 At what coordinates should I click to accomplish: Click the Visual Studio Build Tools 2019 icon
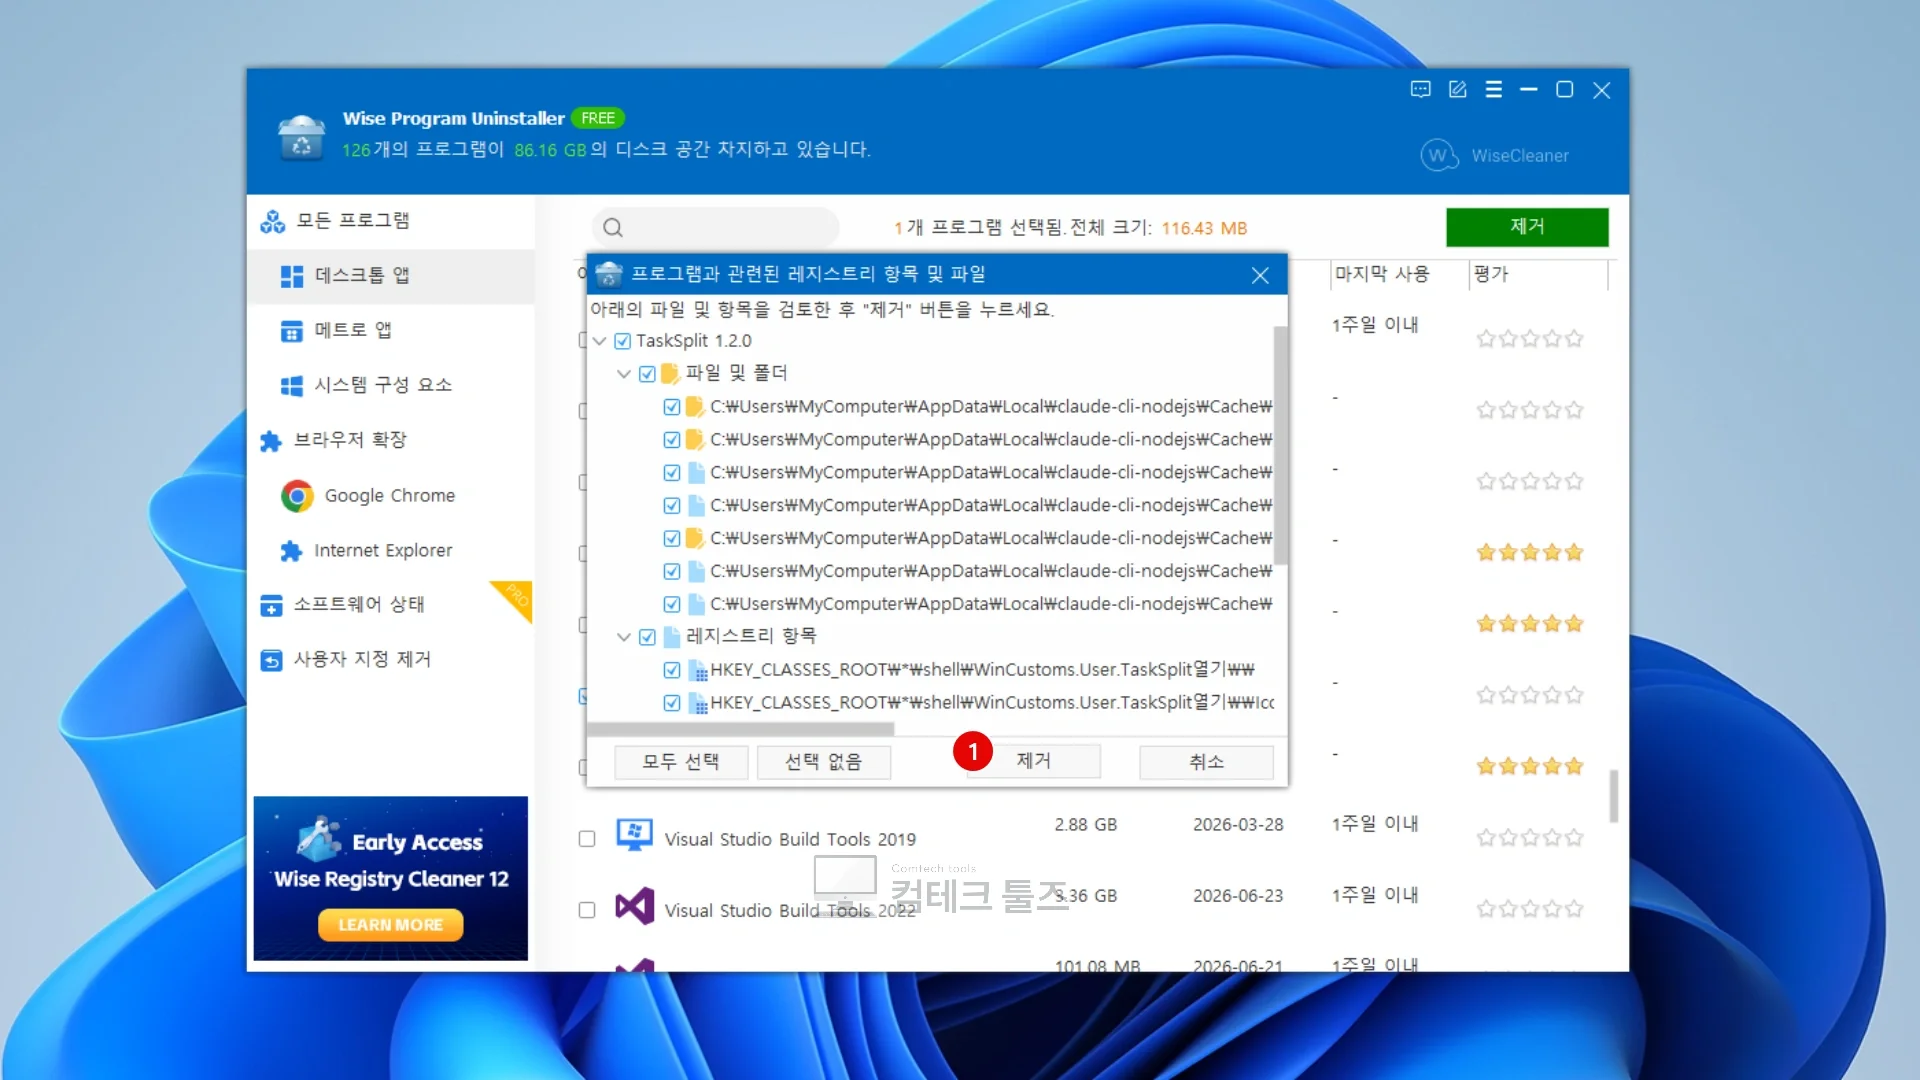pos(634,835)
